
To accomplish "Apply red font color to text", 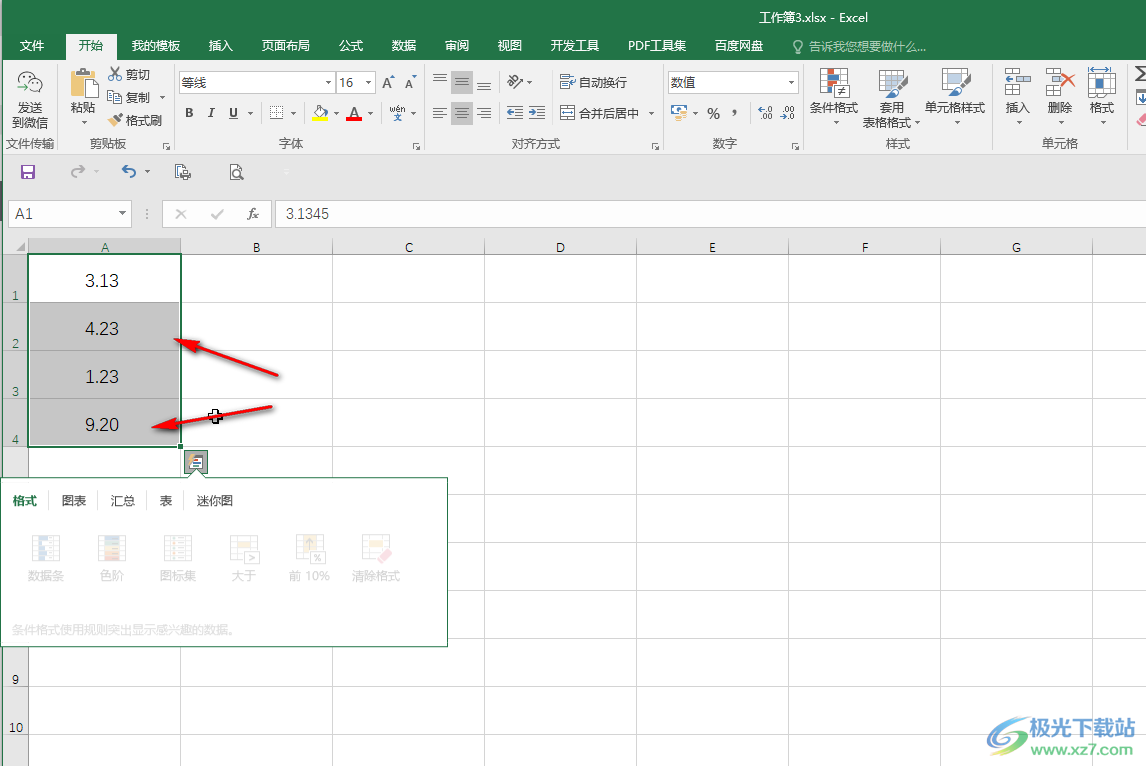I will 354,113.
